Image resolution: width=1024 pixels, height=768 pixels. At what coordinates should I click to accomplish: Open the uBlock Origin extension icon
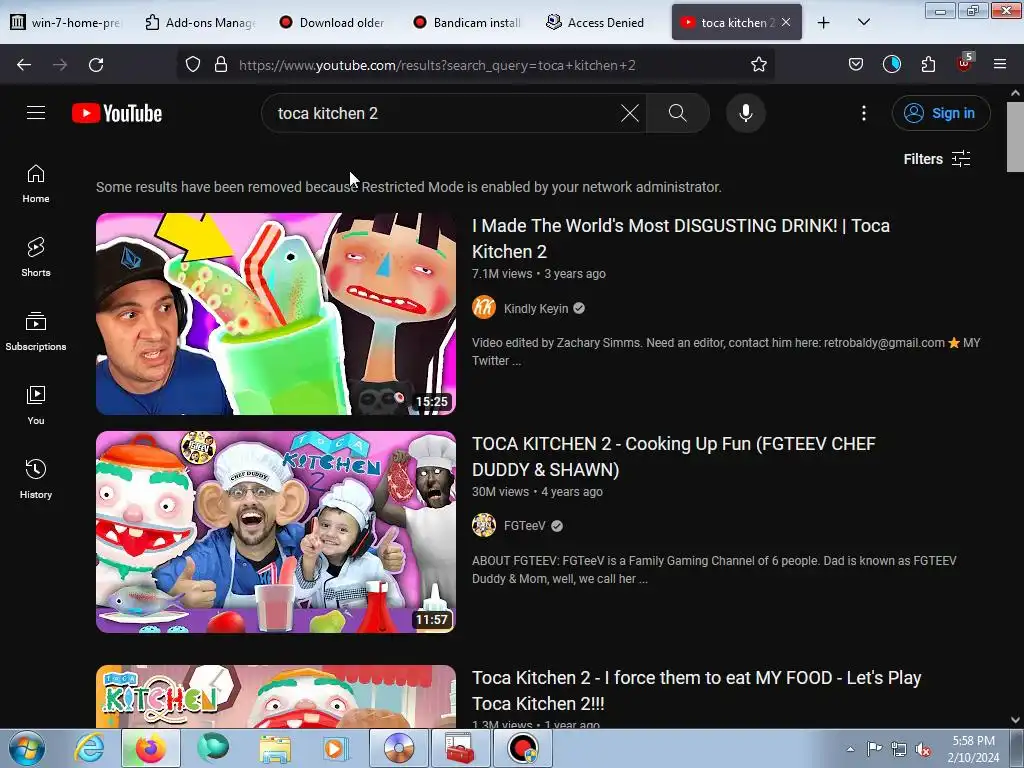coord(965,63)
